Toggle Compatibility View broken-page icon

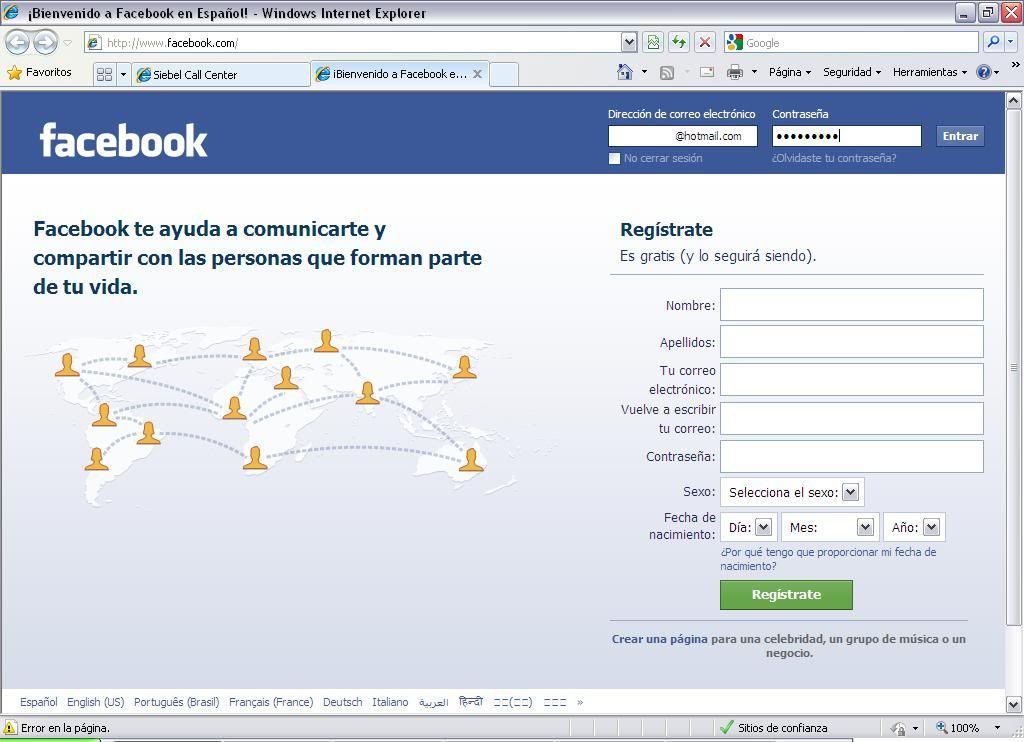[652, 43]
